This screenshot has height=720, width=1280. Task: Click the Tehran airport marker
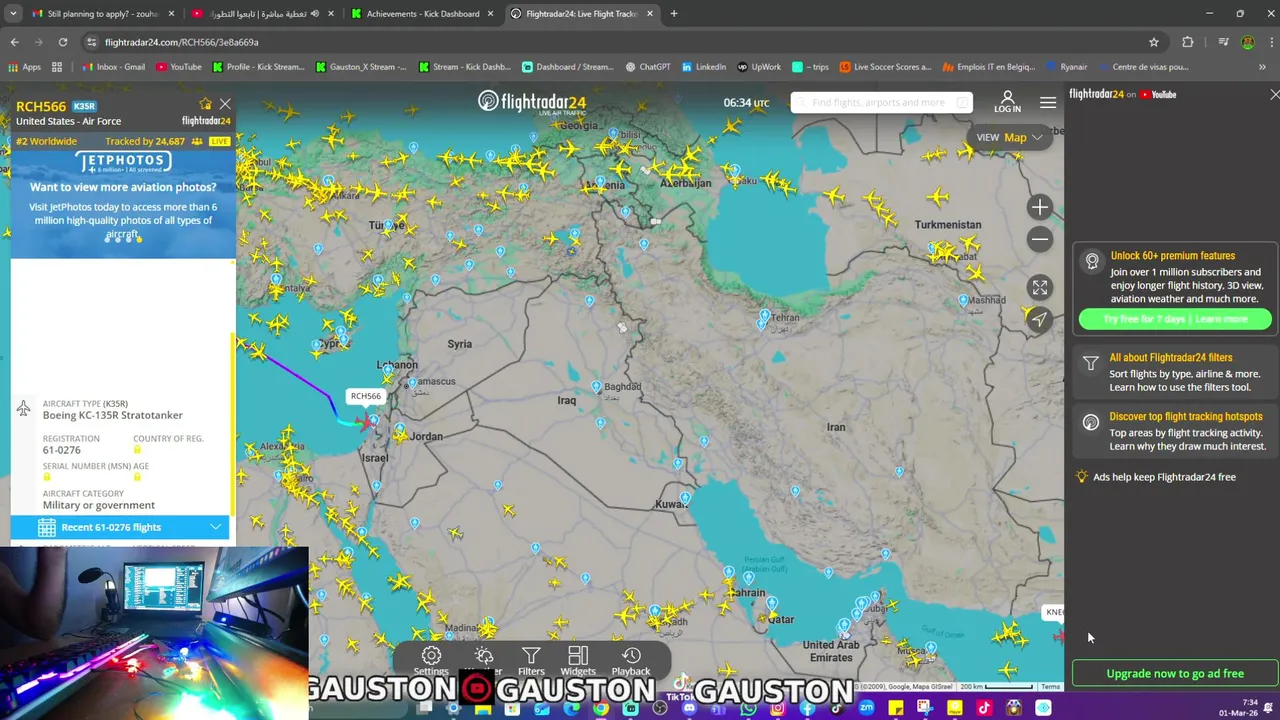click(x=765, y=316)
